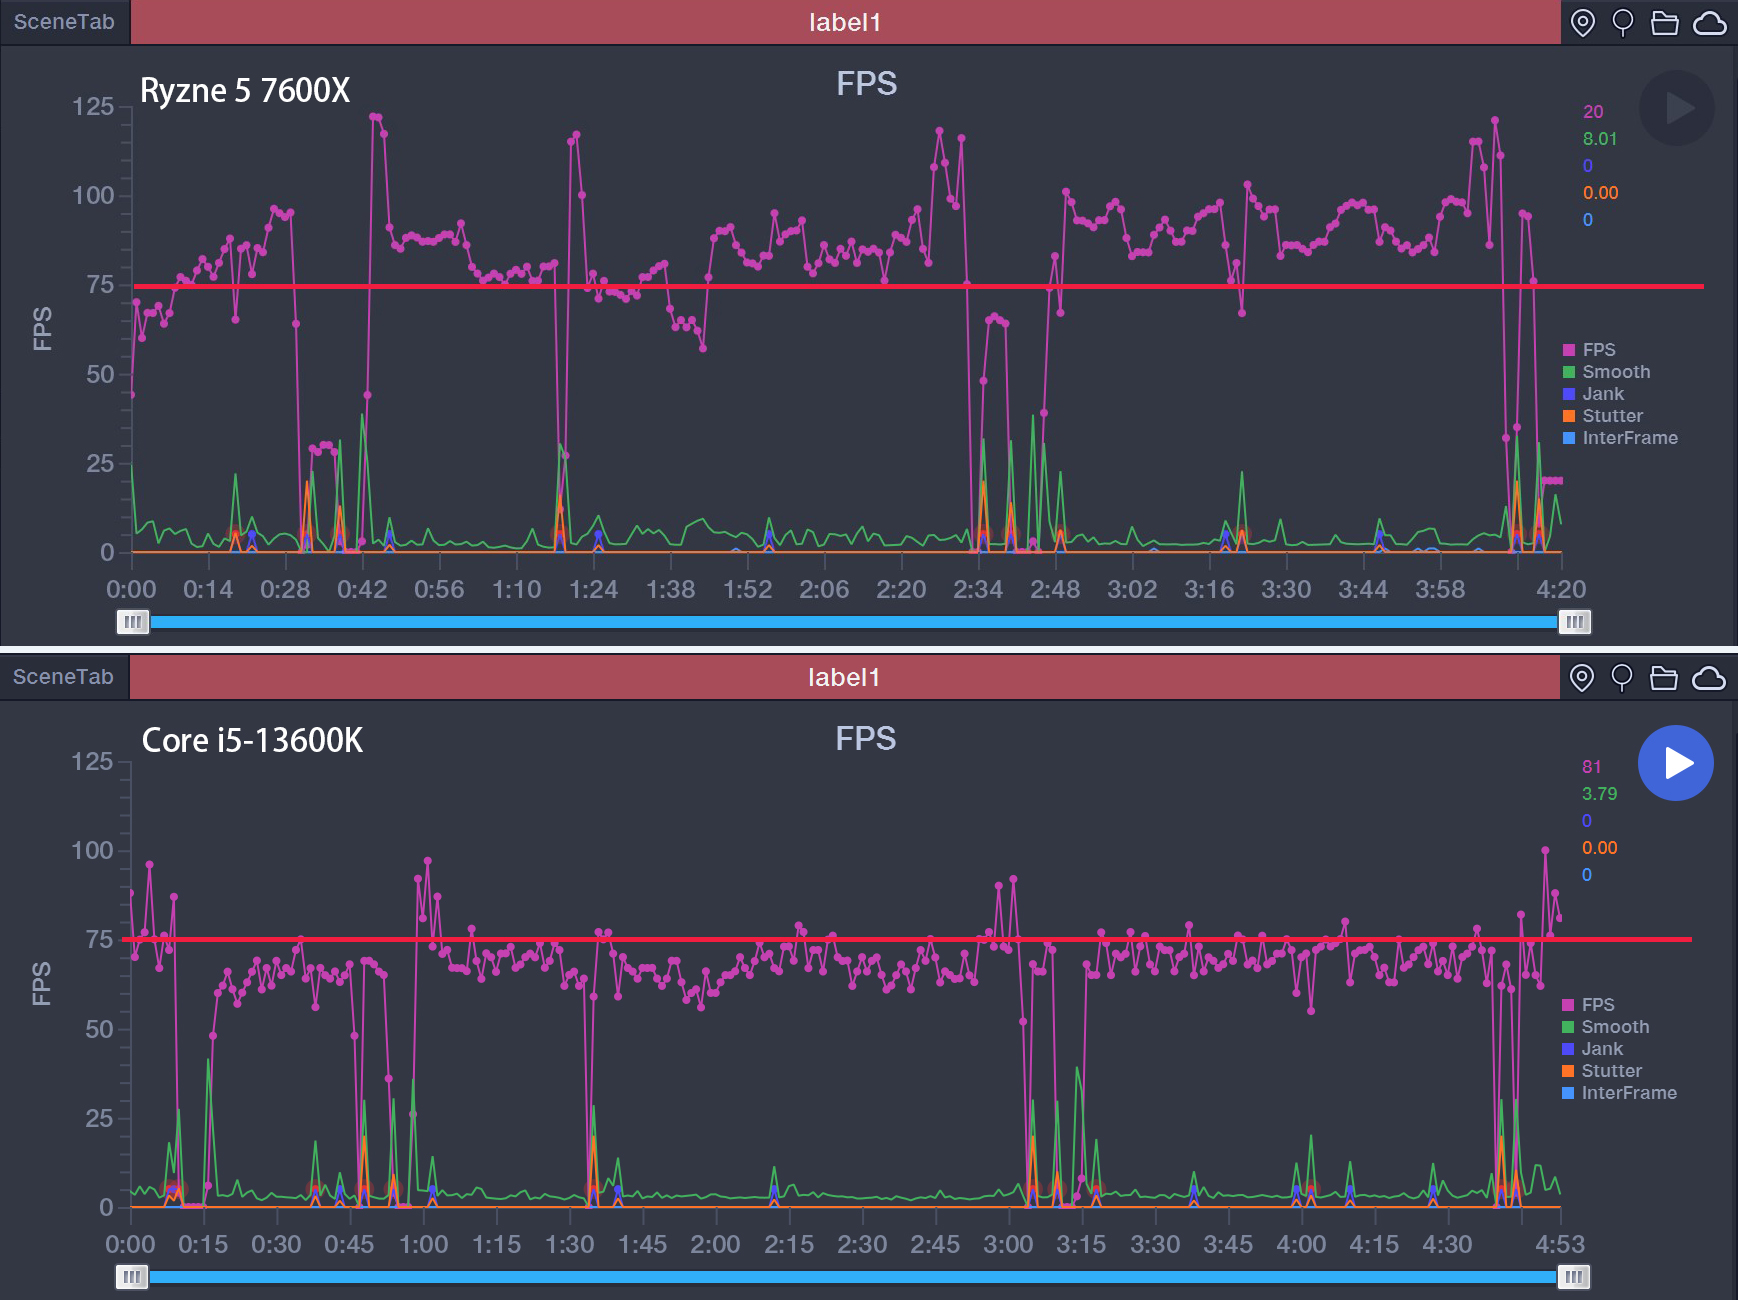
Task: Click the 4:20 end time on Ryzen axis
Action: pos(1561,589)
